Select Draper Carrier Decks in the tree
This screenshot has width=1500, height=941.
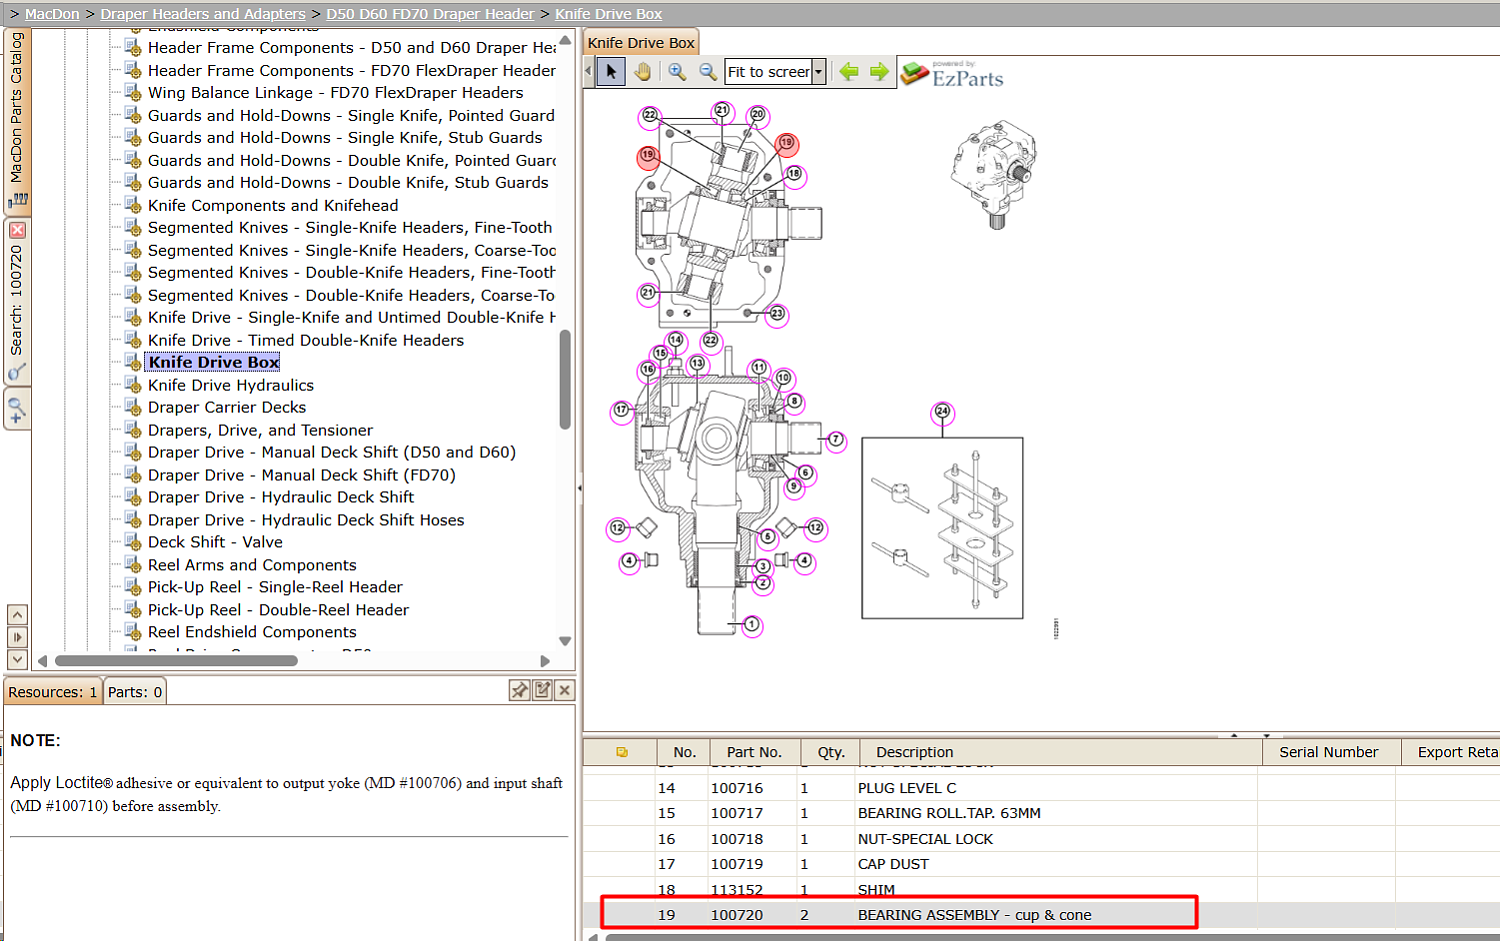coord(227,407)
